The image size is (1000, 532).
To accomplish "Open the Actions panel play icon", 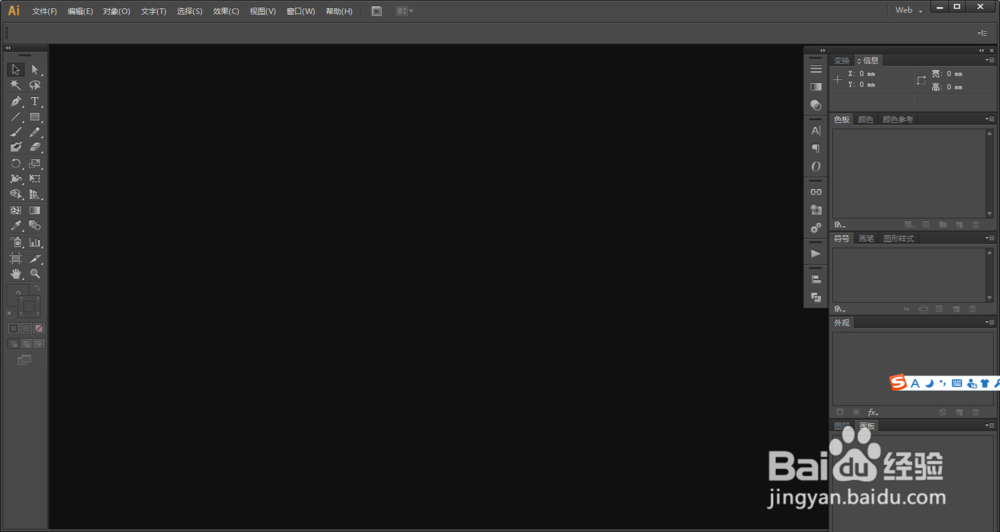I will (816, 254).
